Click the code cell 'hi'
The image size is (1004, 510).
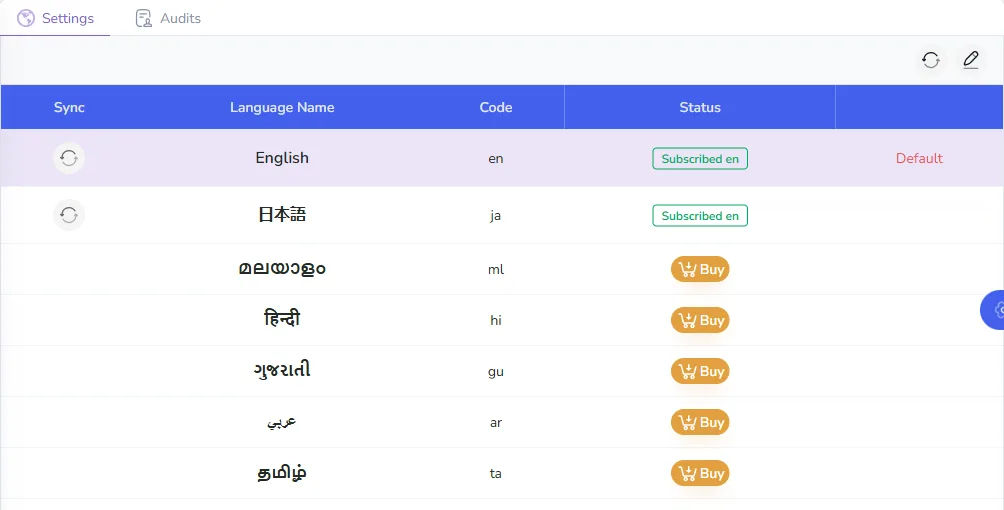coord(496,320)
